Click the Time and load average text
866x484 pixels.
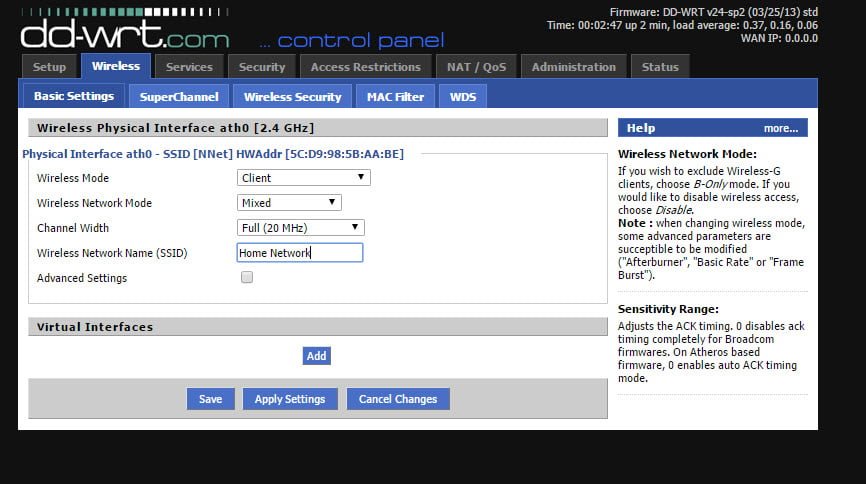click(x=683, y=25)
